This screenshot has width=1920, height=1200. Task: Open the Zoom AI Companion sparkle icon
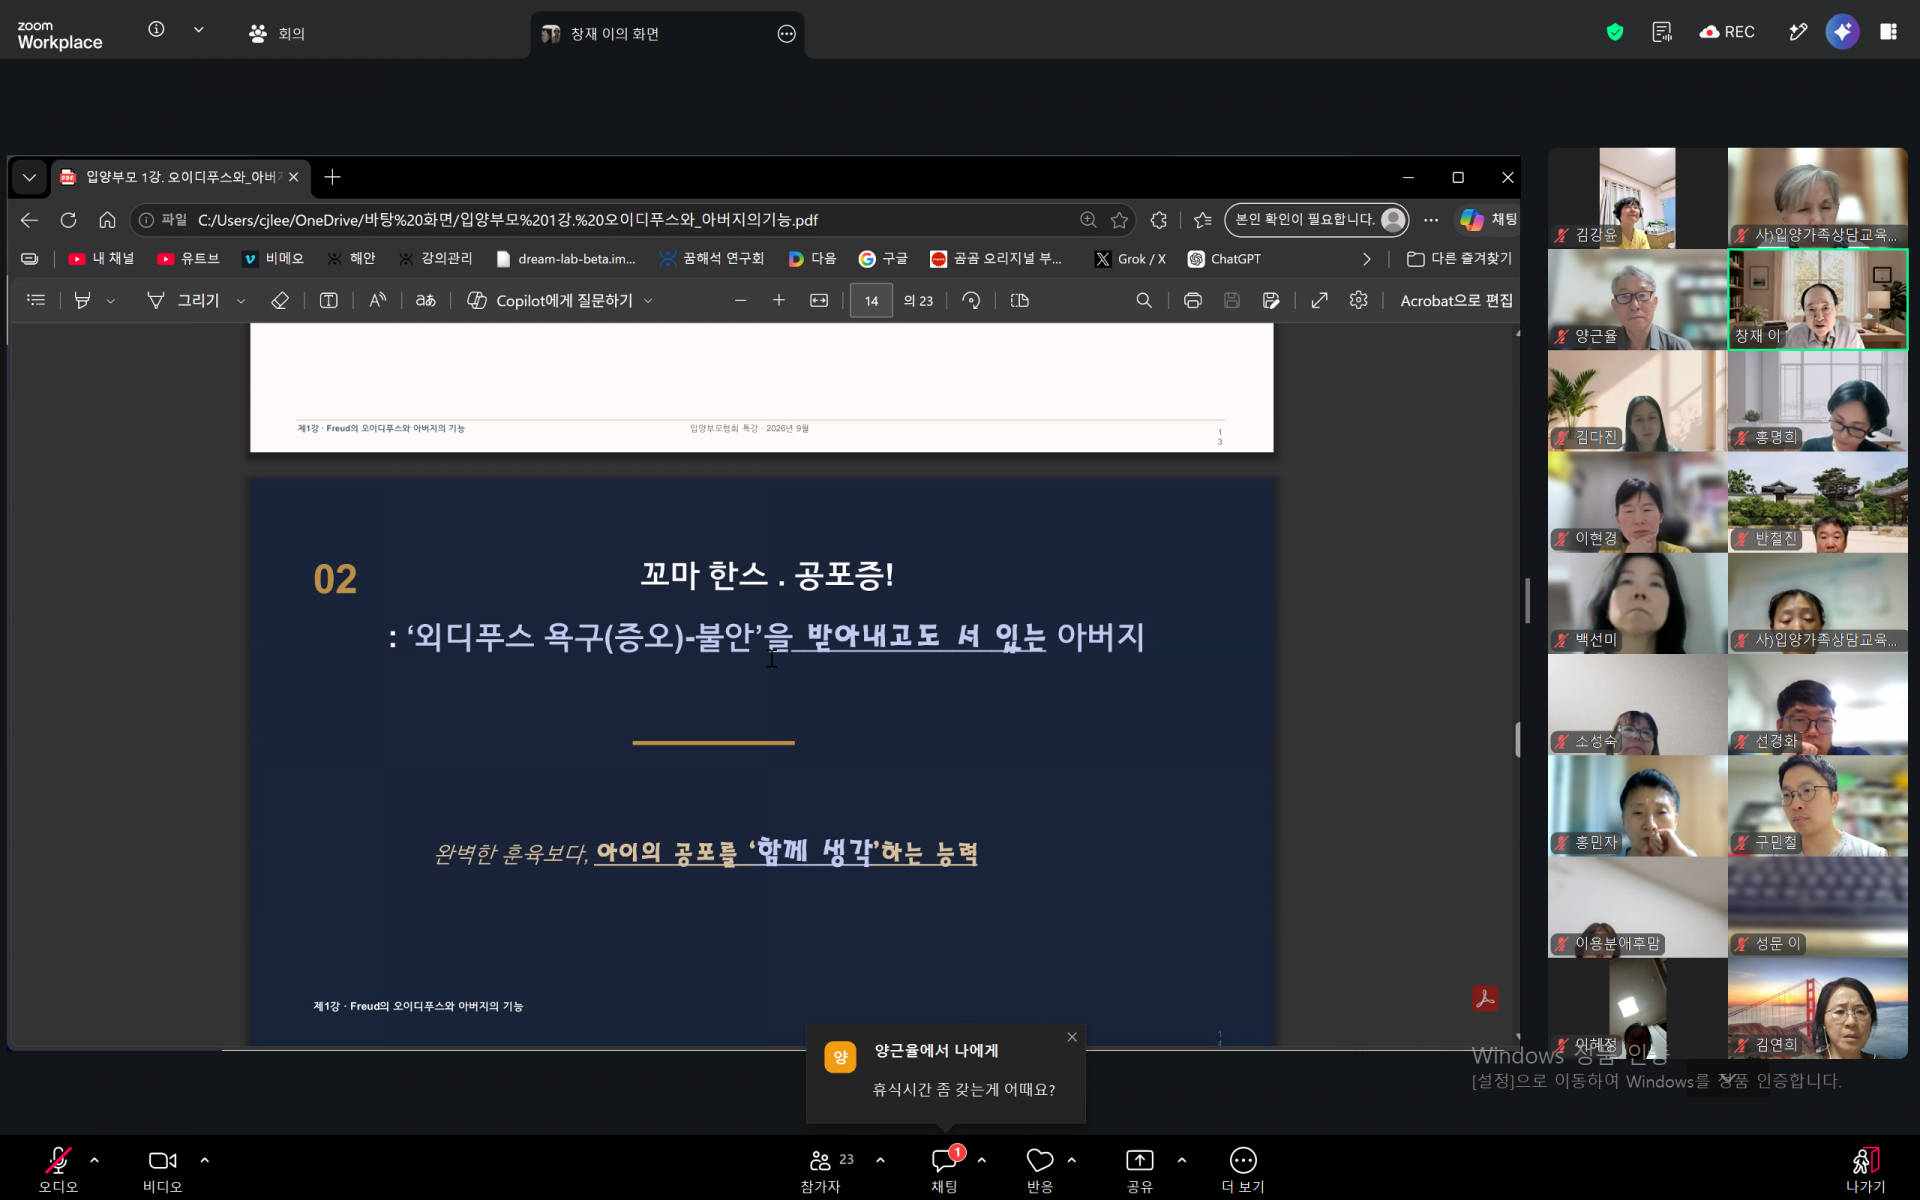(1842, 32)
